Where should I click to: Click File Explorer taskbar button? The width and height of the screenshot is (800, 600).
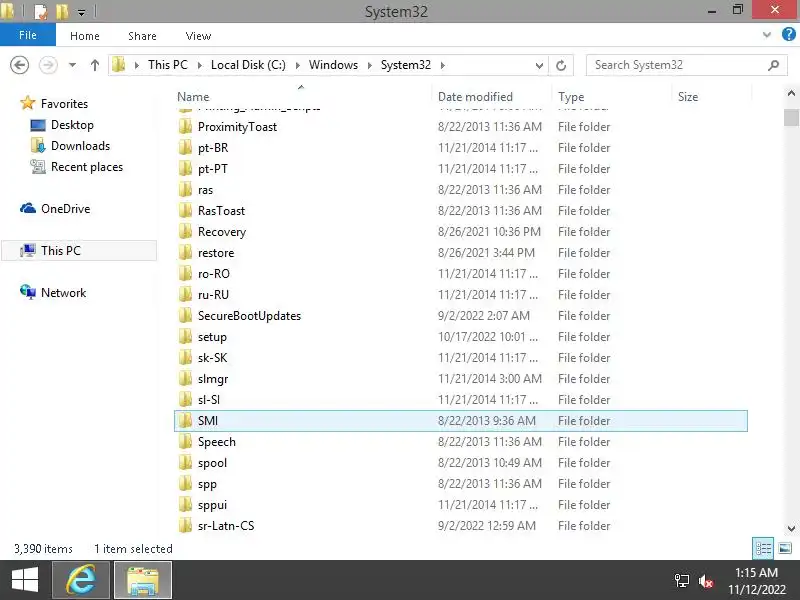[143, 580]
